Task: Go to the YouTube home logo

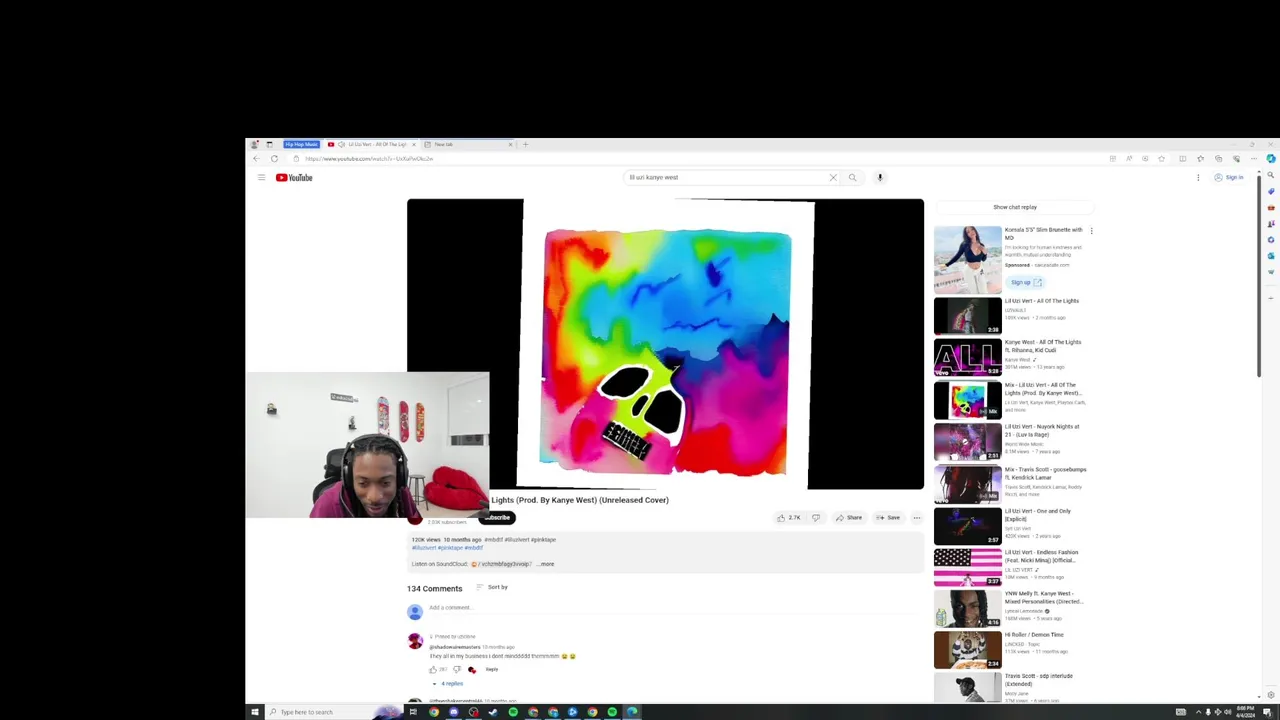Action: (294, 178)
